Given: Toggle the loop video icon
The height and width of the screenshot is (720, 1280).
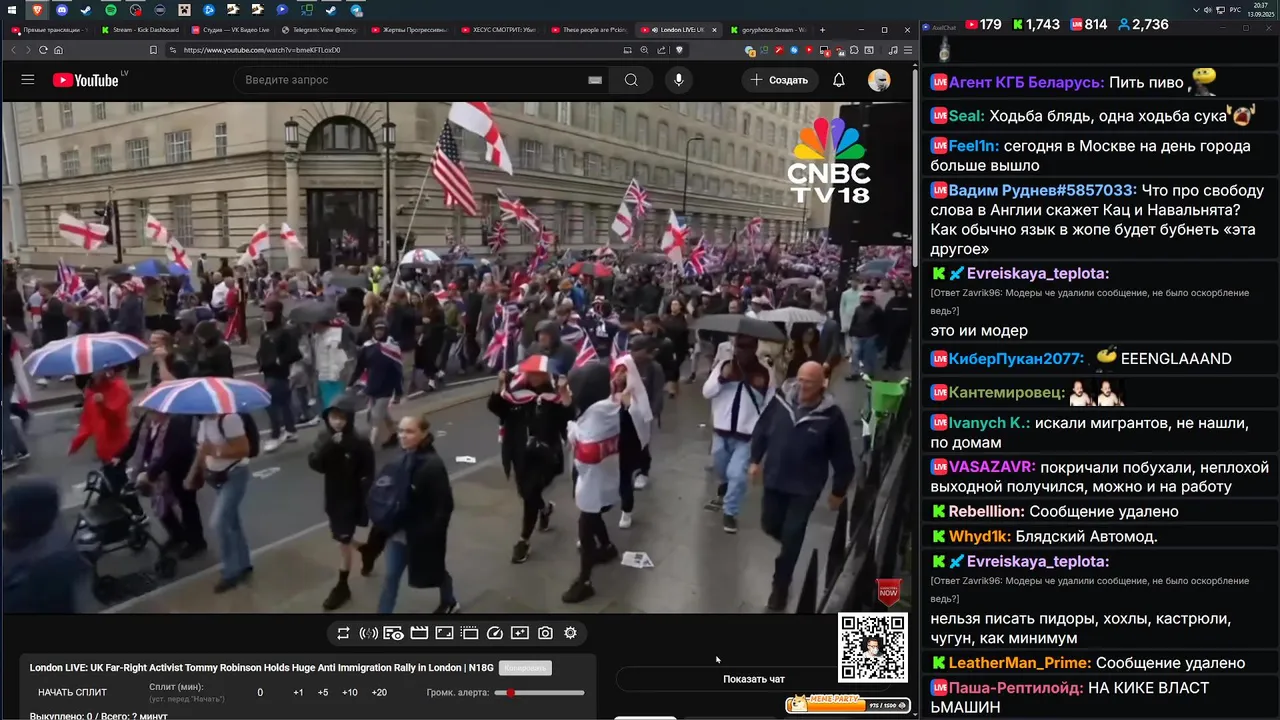Looking at the screenshot, I should [x=343, y=633].
